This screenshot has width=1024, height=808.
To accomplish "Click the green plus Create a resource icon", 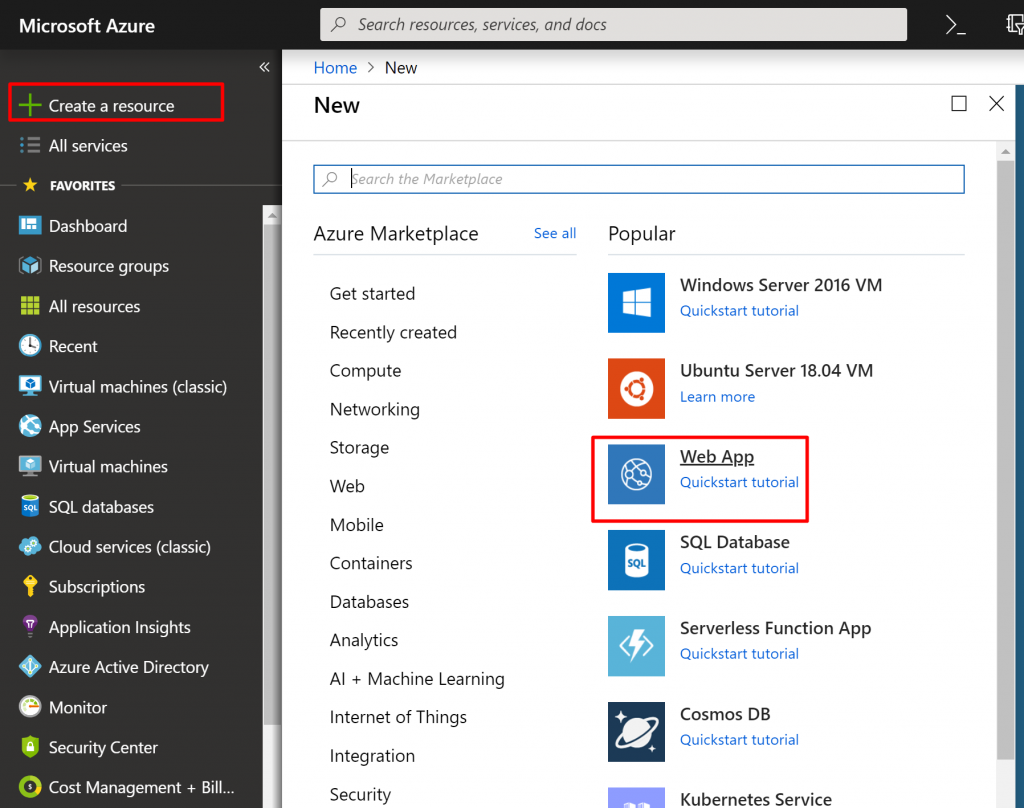I will click(x=30, y=105).
